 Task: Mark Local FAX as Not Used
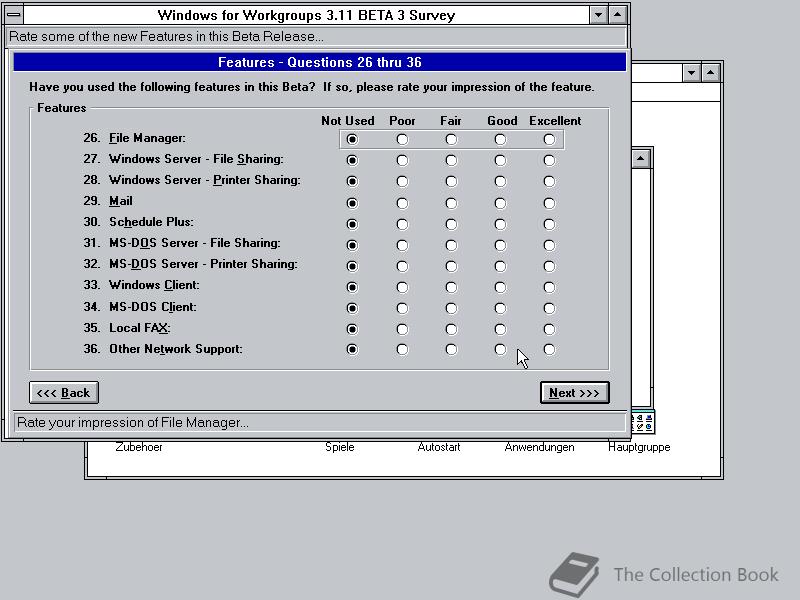pyautogui.click(x=352, y=329)
